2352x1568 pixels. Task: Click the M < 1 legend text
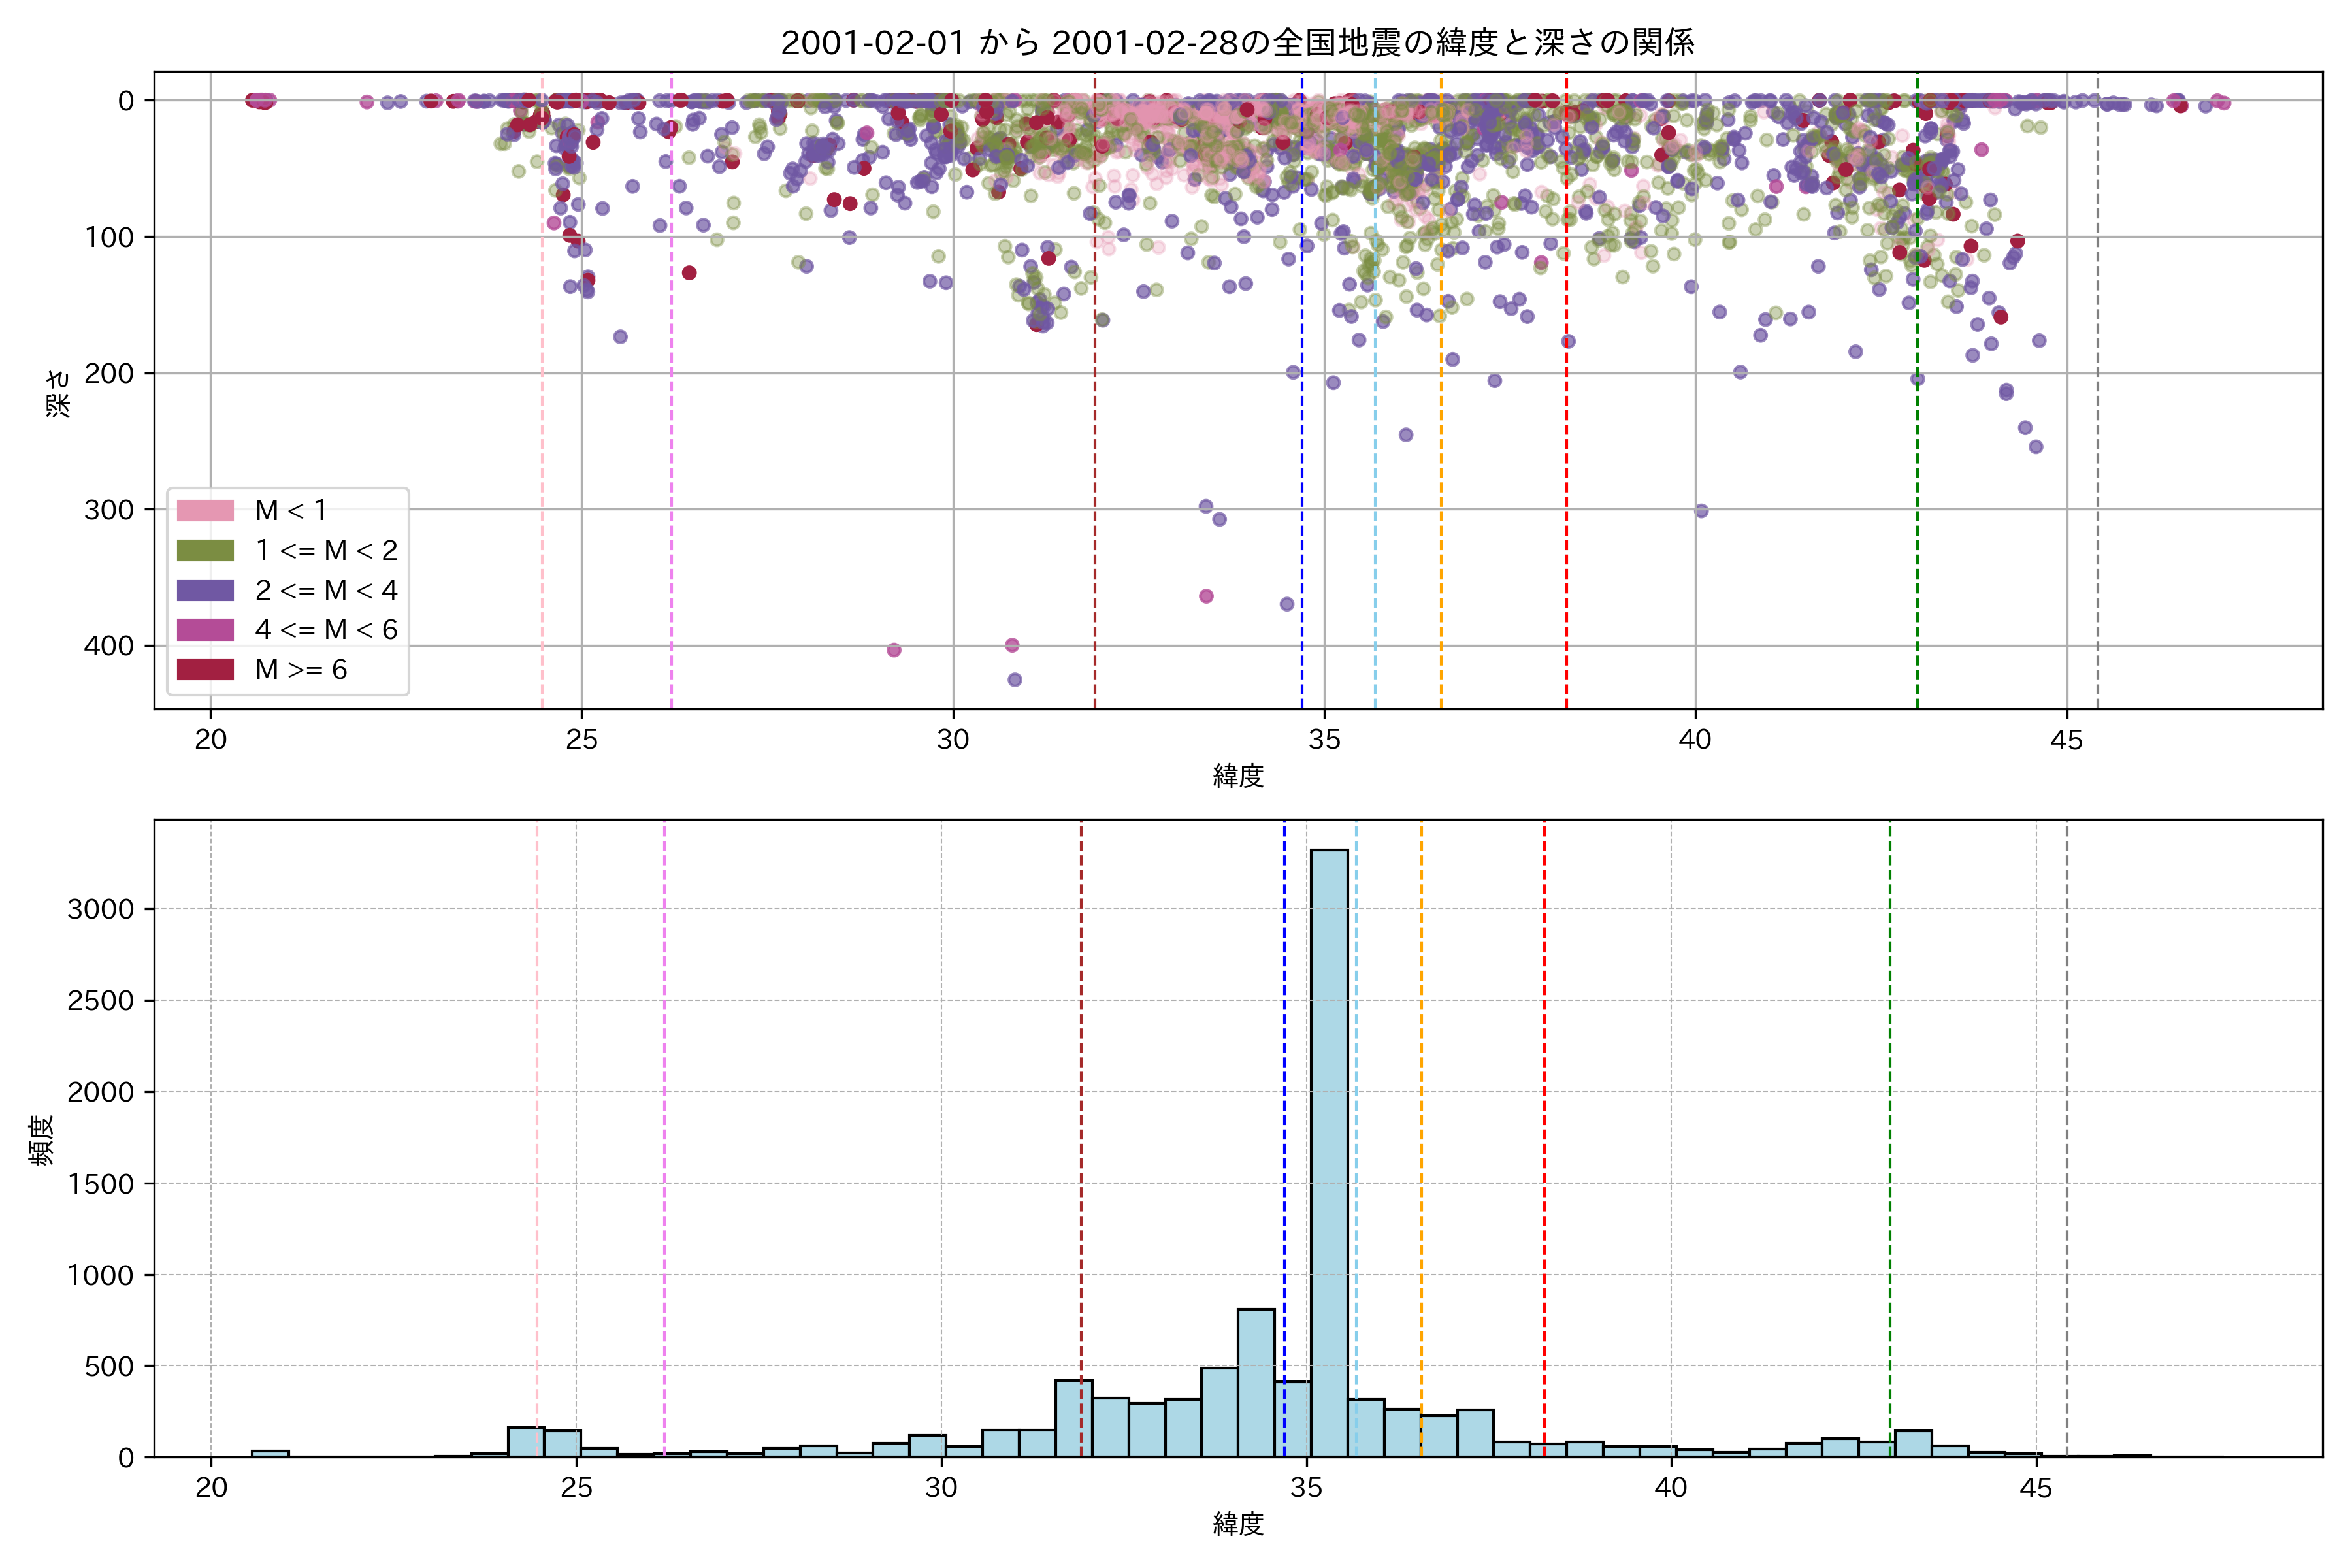[x=291, y=510]
